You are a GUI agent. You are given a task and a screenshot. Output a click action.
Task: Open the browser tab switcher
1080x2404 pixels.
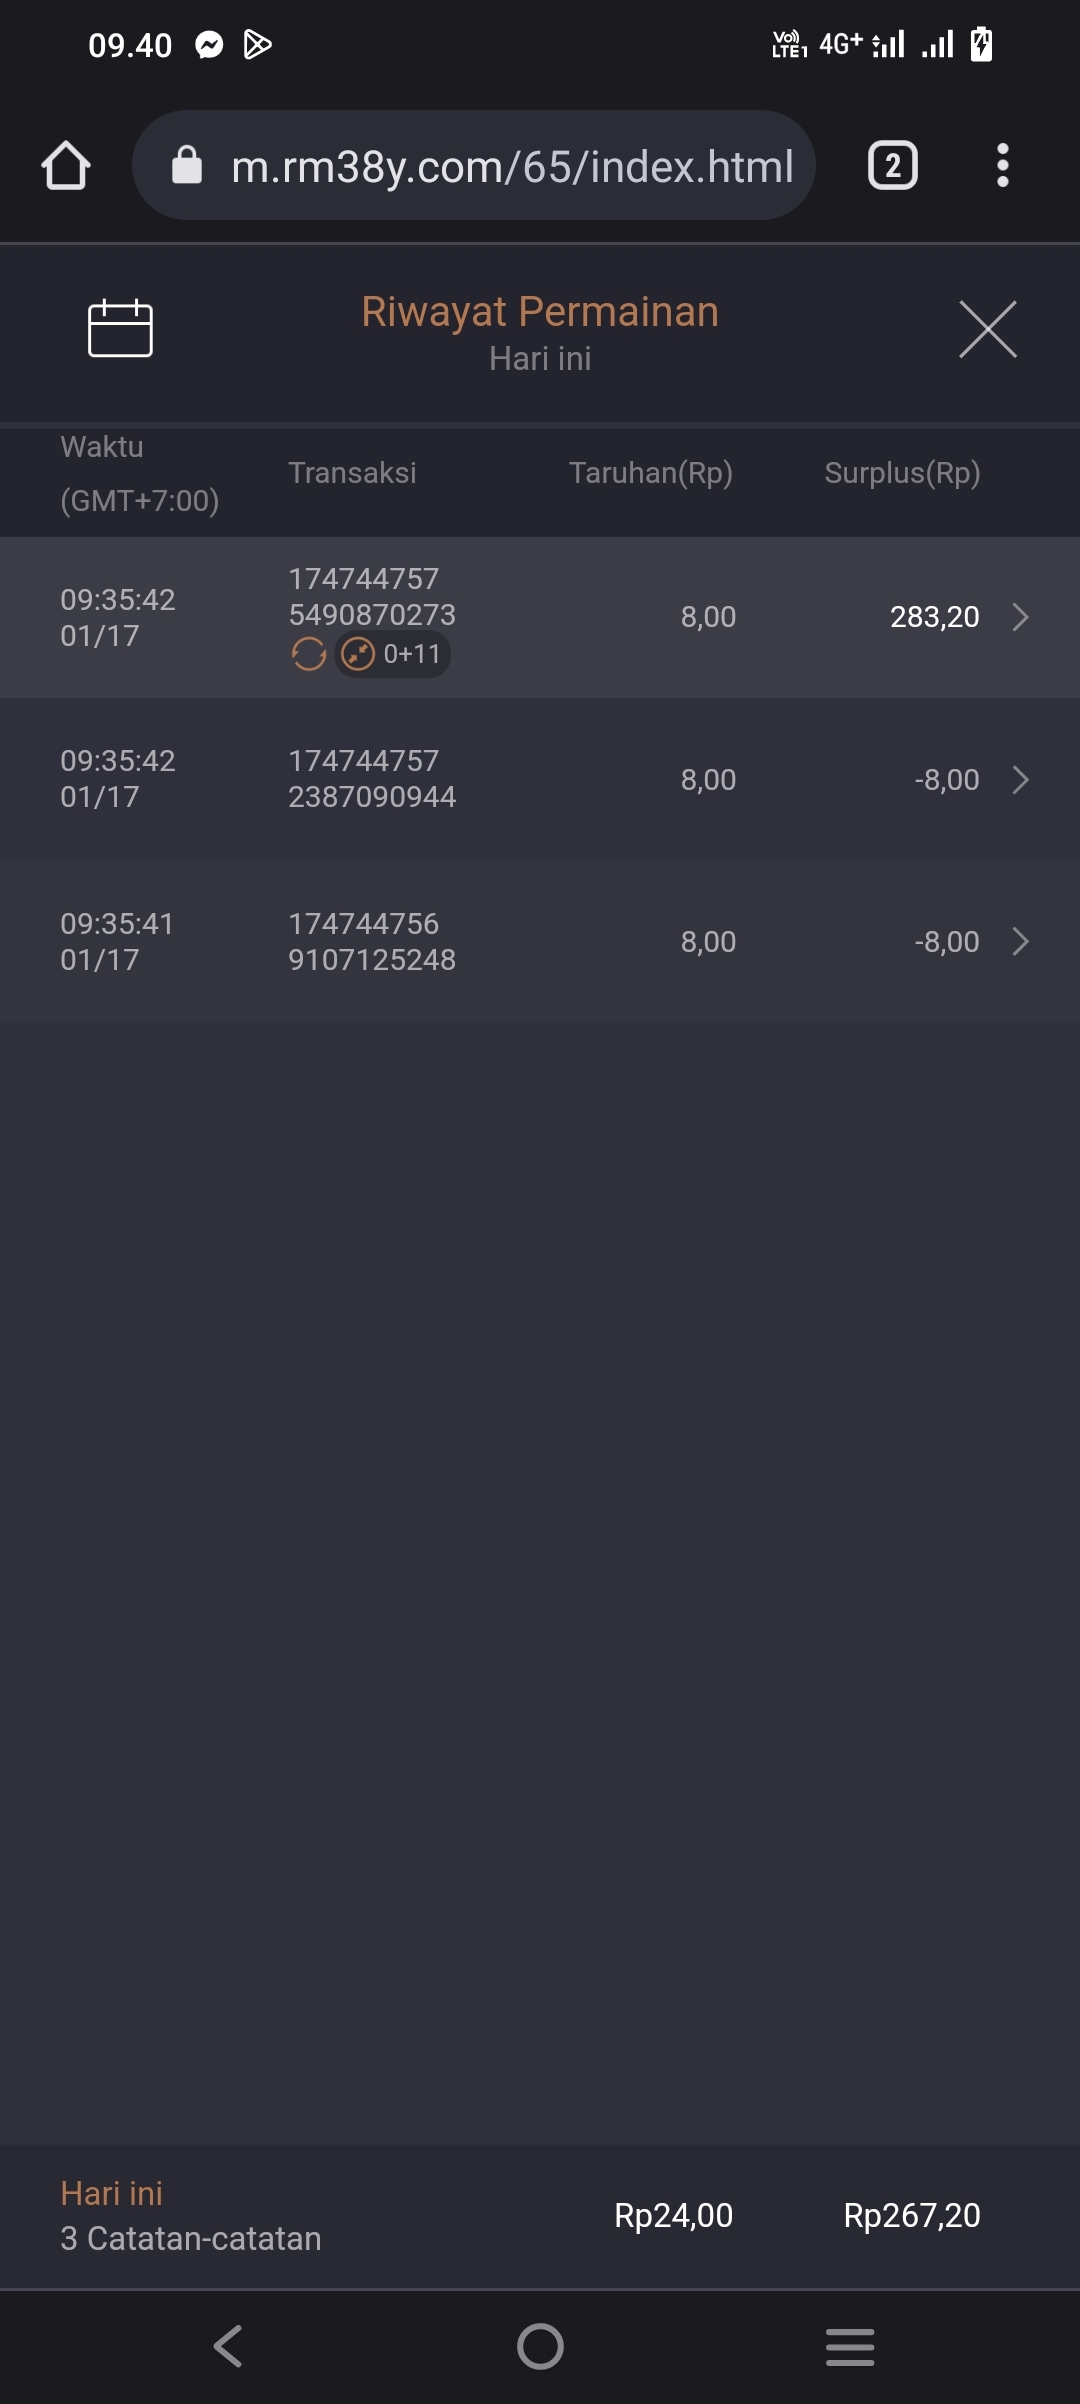[x=892, y=165]
